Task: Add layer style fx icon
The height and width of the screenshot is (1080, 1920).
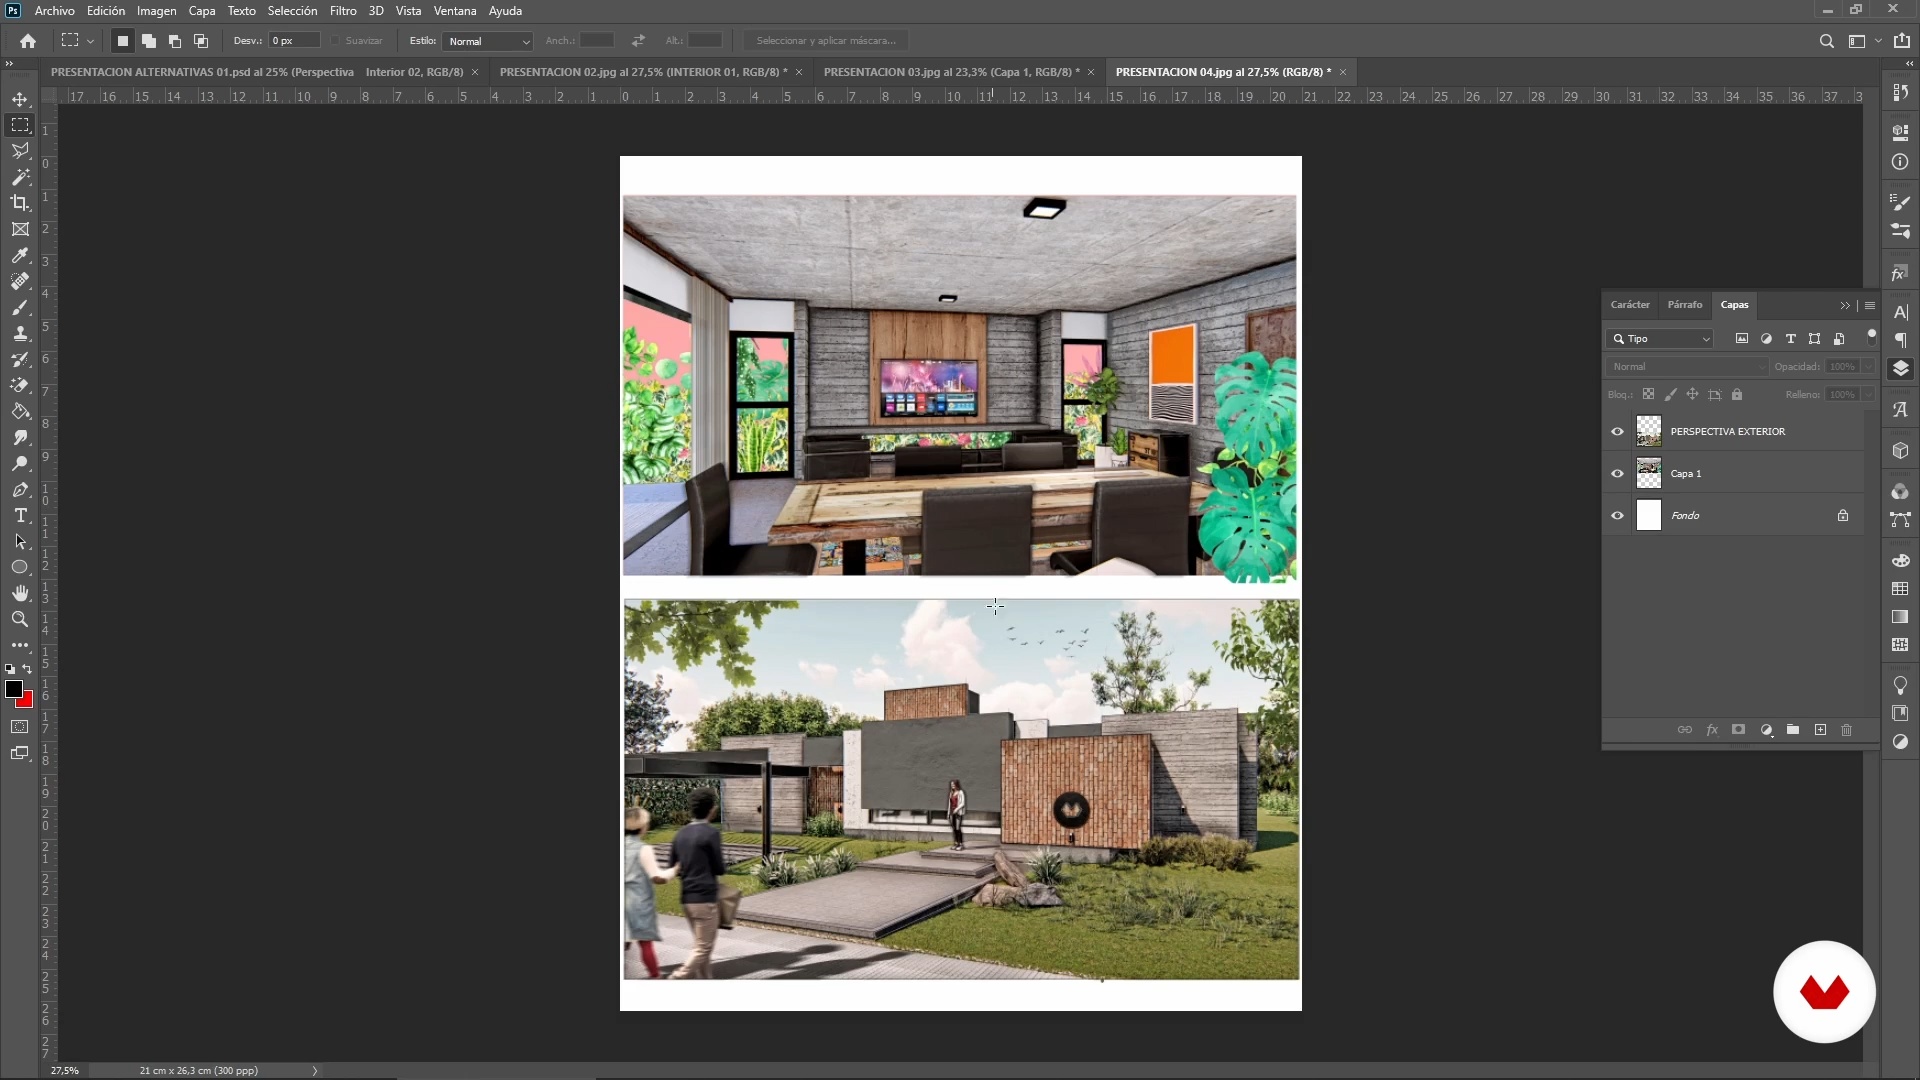Action: pos(1712,730)
